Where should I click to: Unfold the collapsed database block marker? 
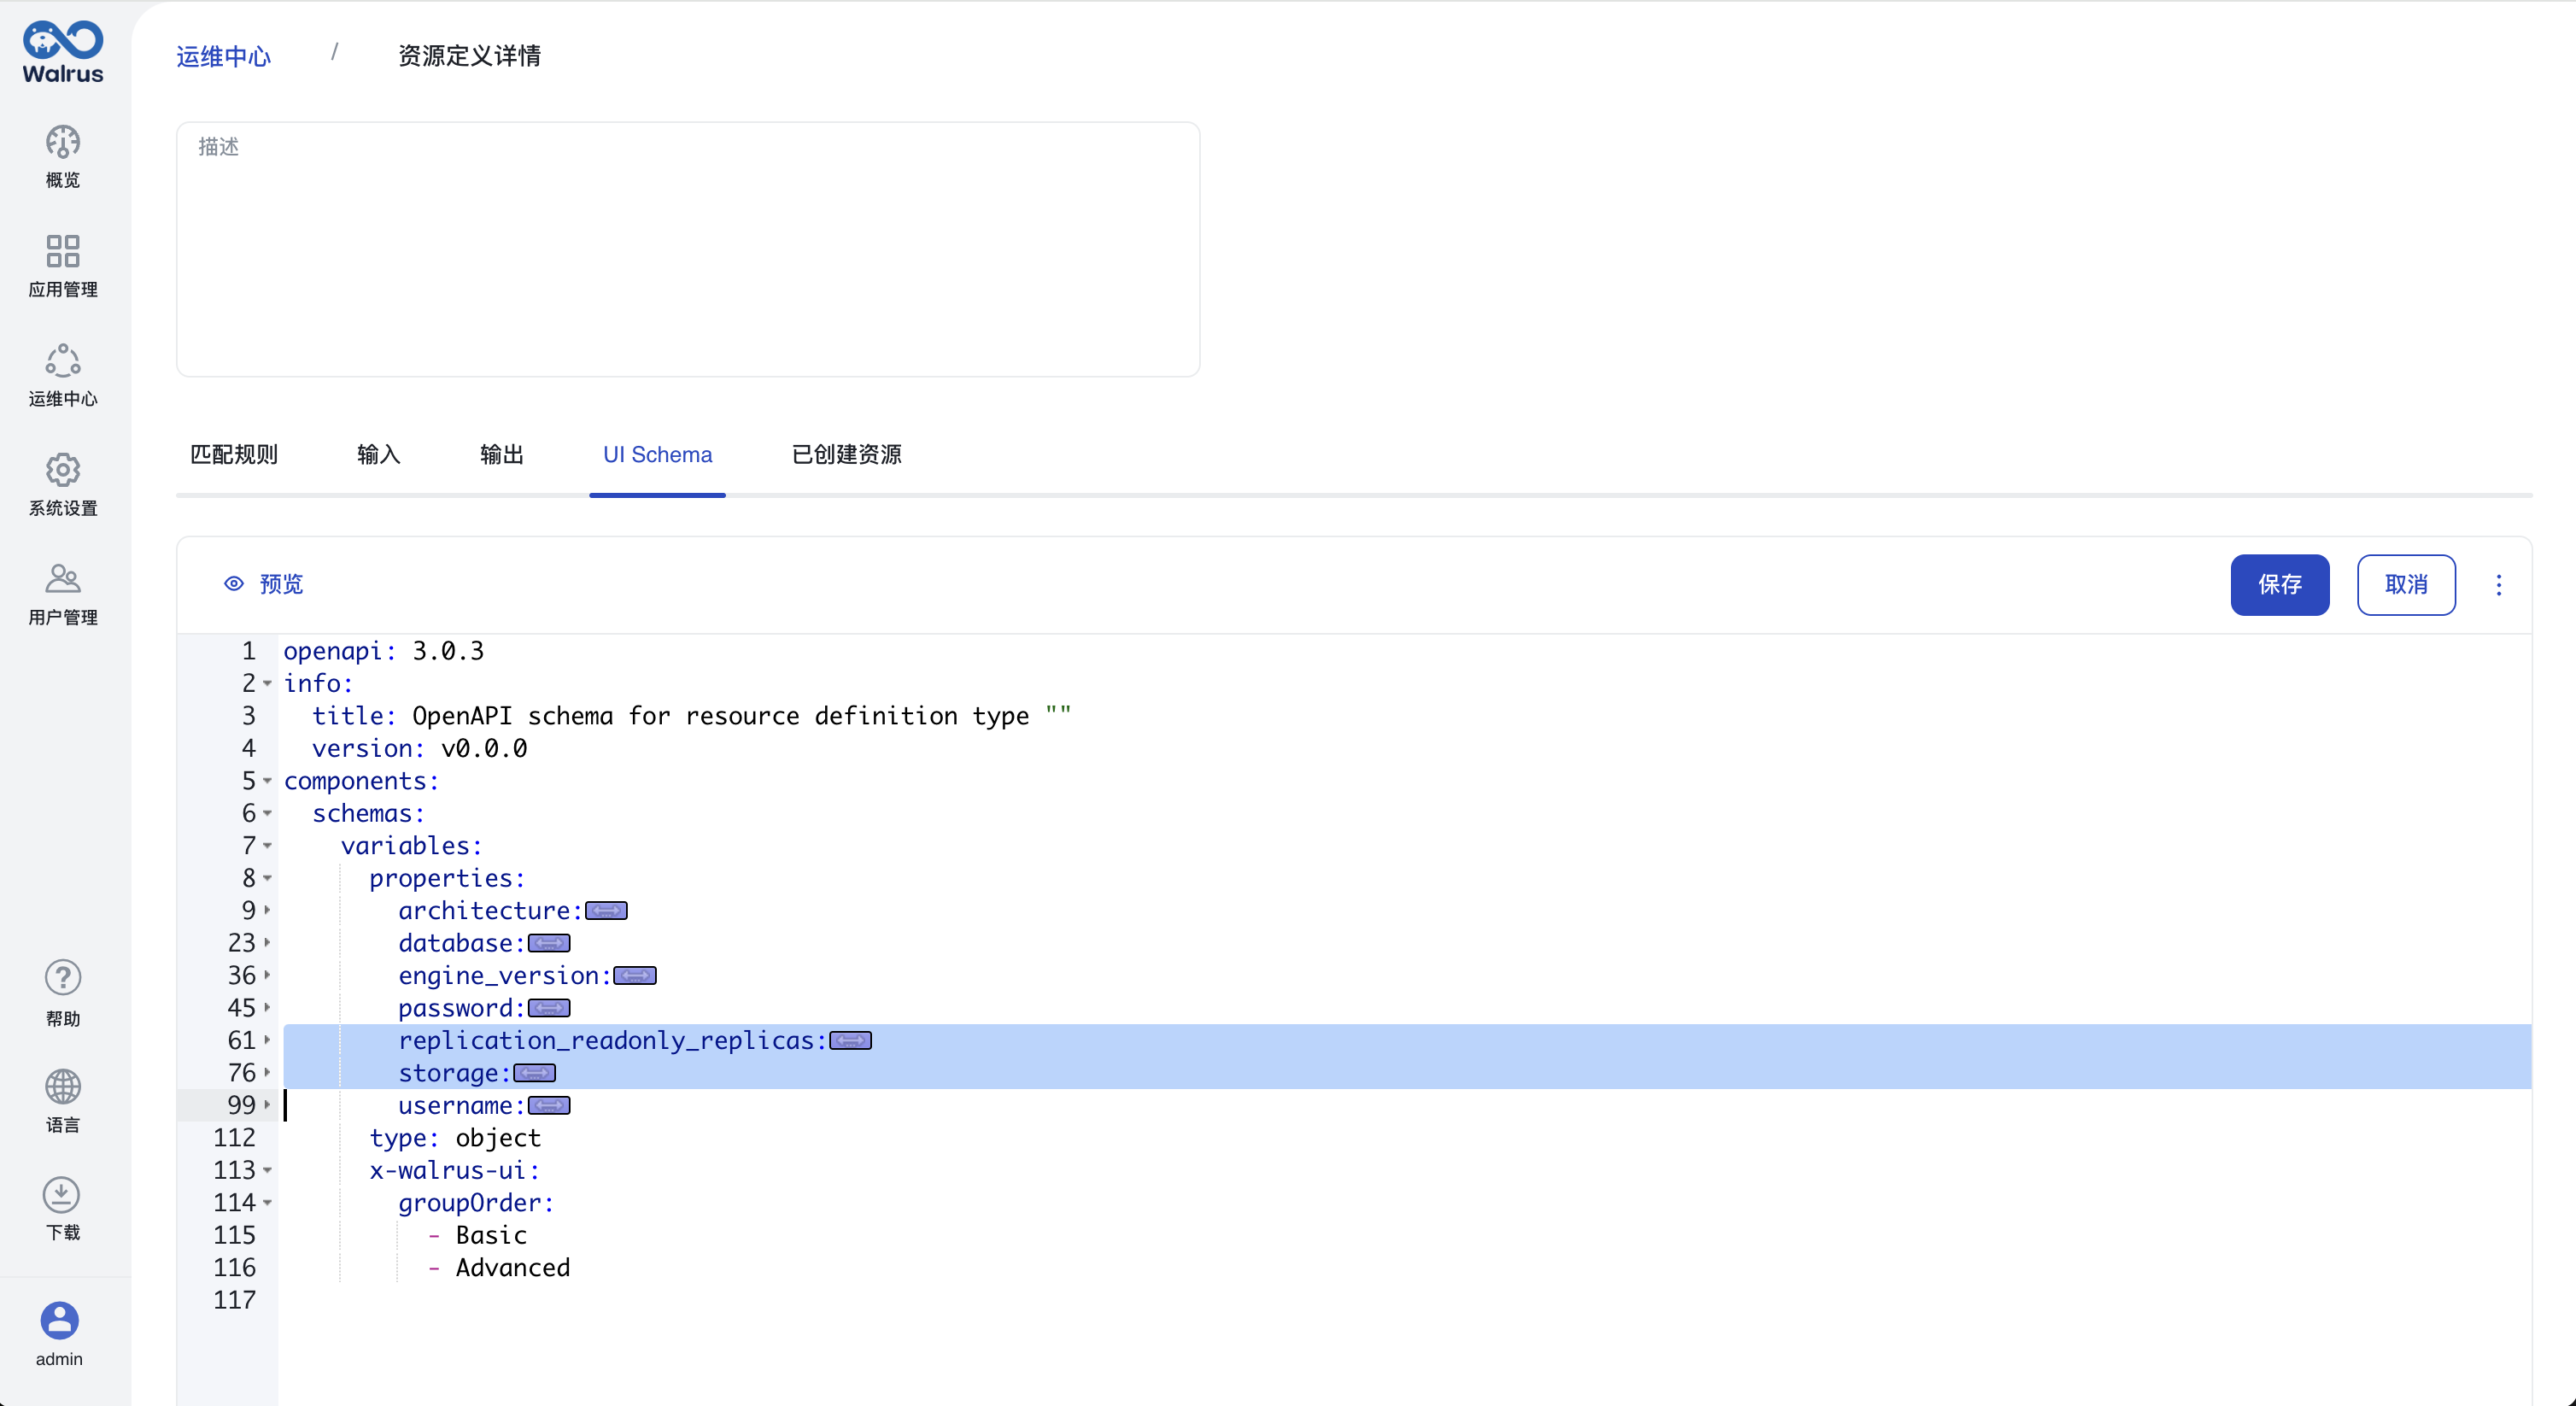549,944
